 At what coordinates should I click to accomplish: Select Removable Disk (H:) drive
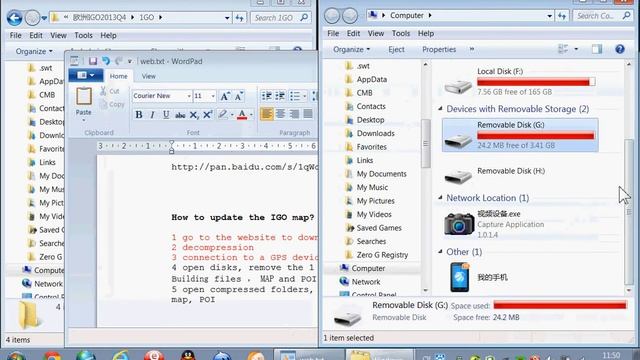pos(520,176)
